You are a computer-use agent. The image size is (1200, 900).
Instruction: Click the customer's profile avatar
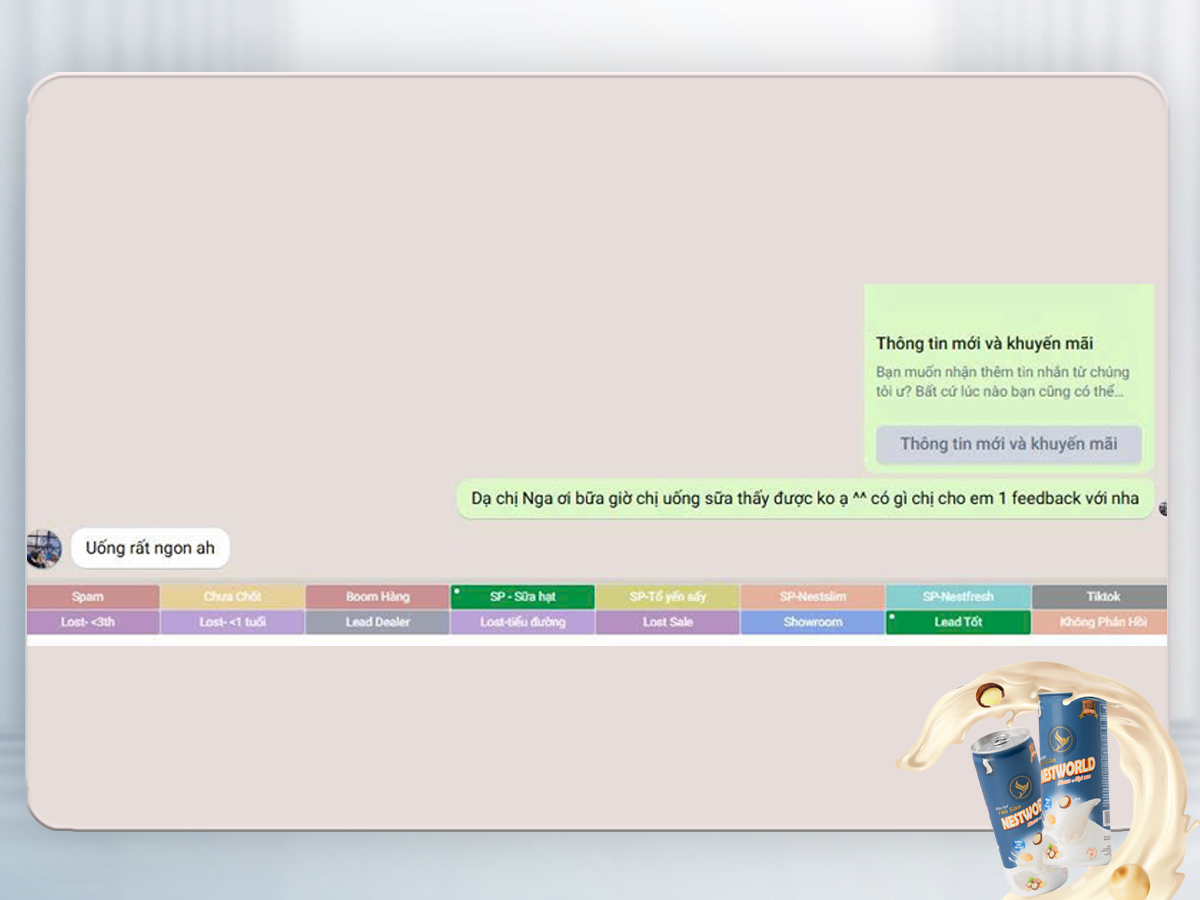(44, 549)
